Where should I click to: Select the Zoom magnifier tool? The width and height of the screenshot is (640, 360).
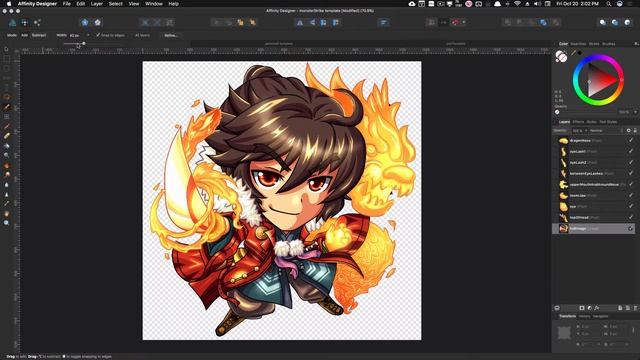pyautogui.click(x=7, y=223)
